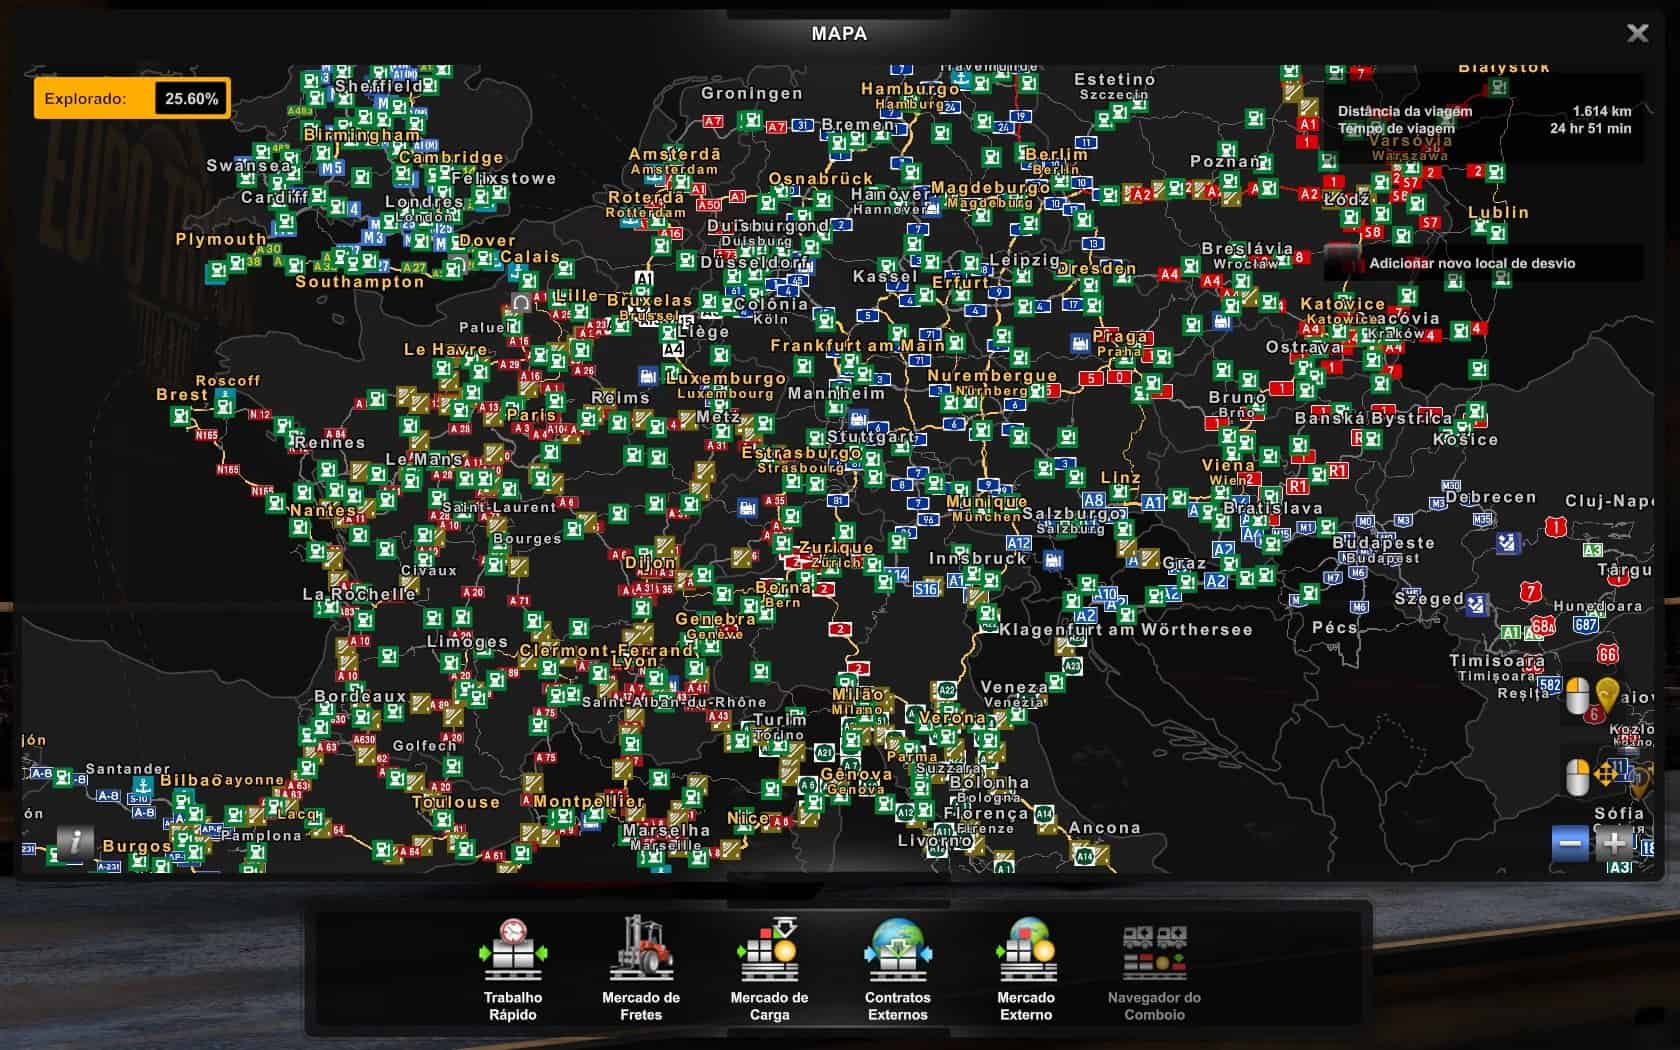Open the Mercado de Fretes forklift icon
Screen dimensions: 1680x1050
tap(641, 967)
